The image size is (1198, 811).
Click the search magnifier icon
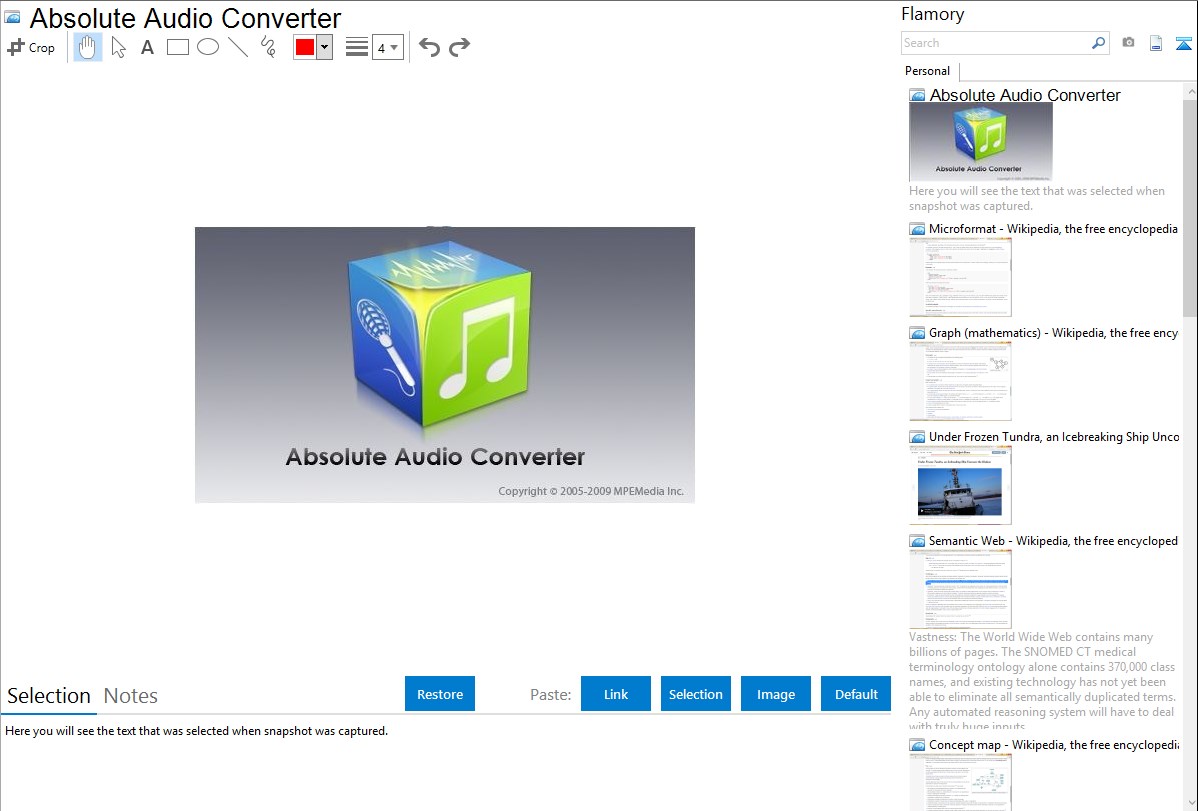(x=1099, y=43)
